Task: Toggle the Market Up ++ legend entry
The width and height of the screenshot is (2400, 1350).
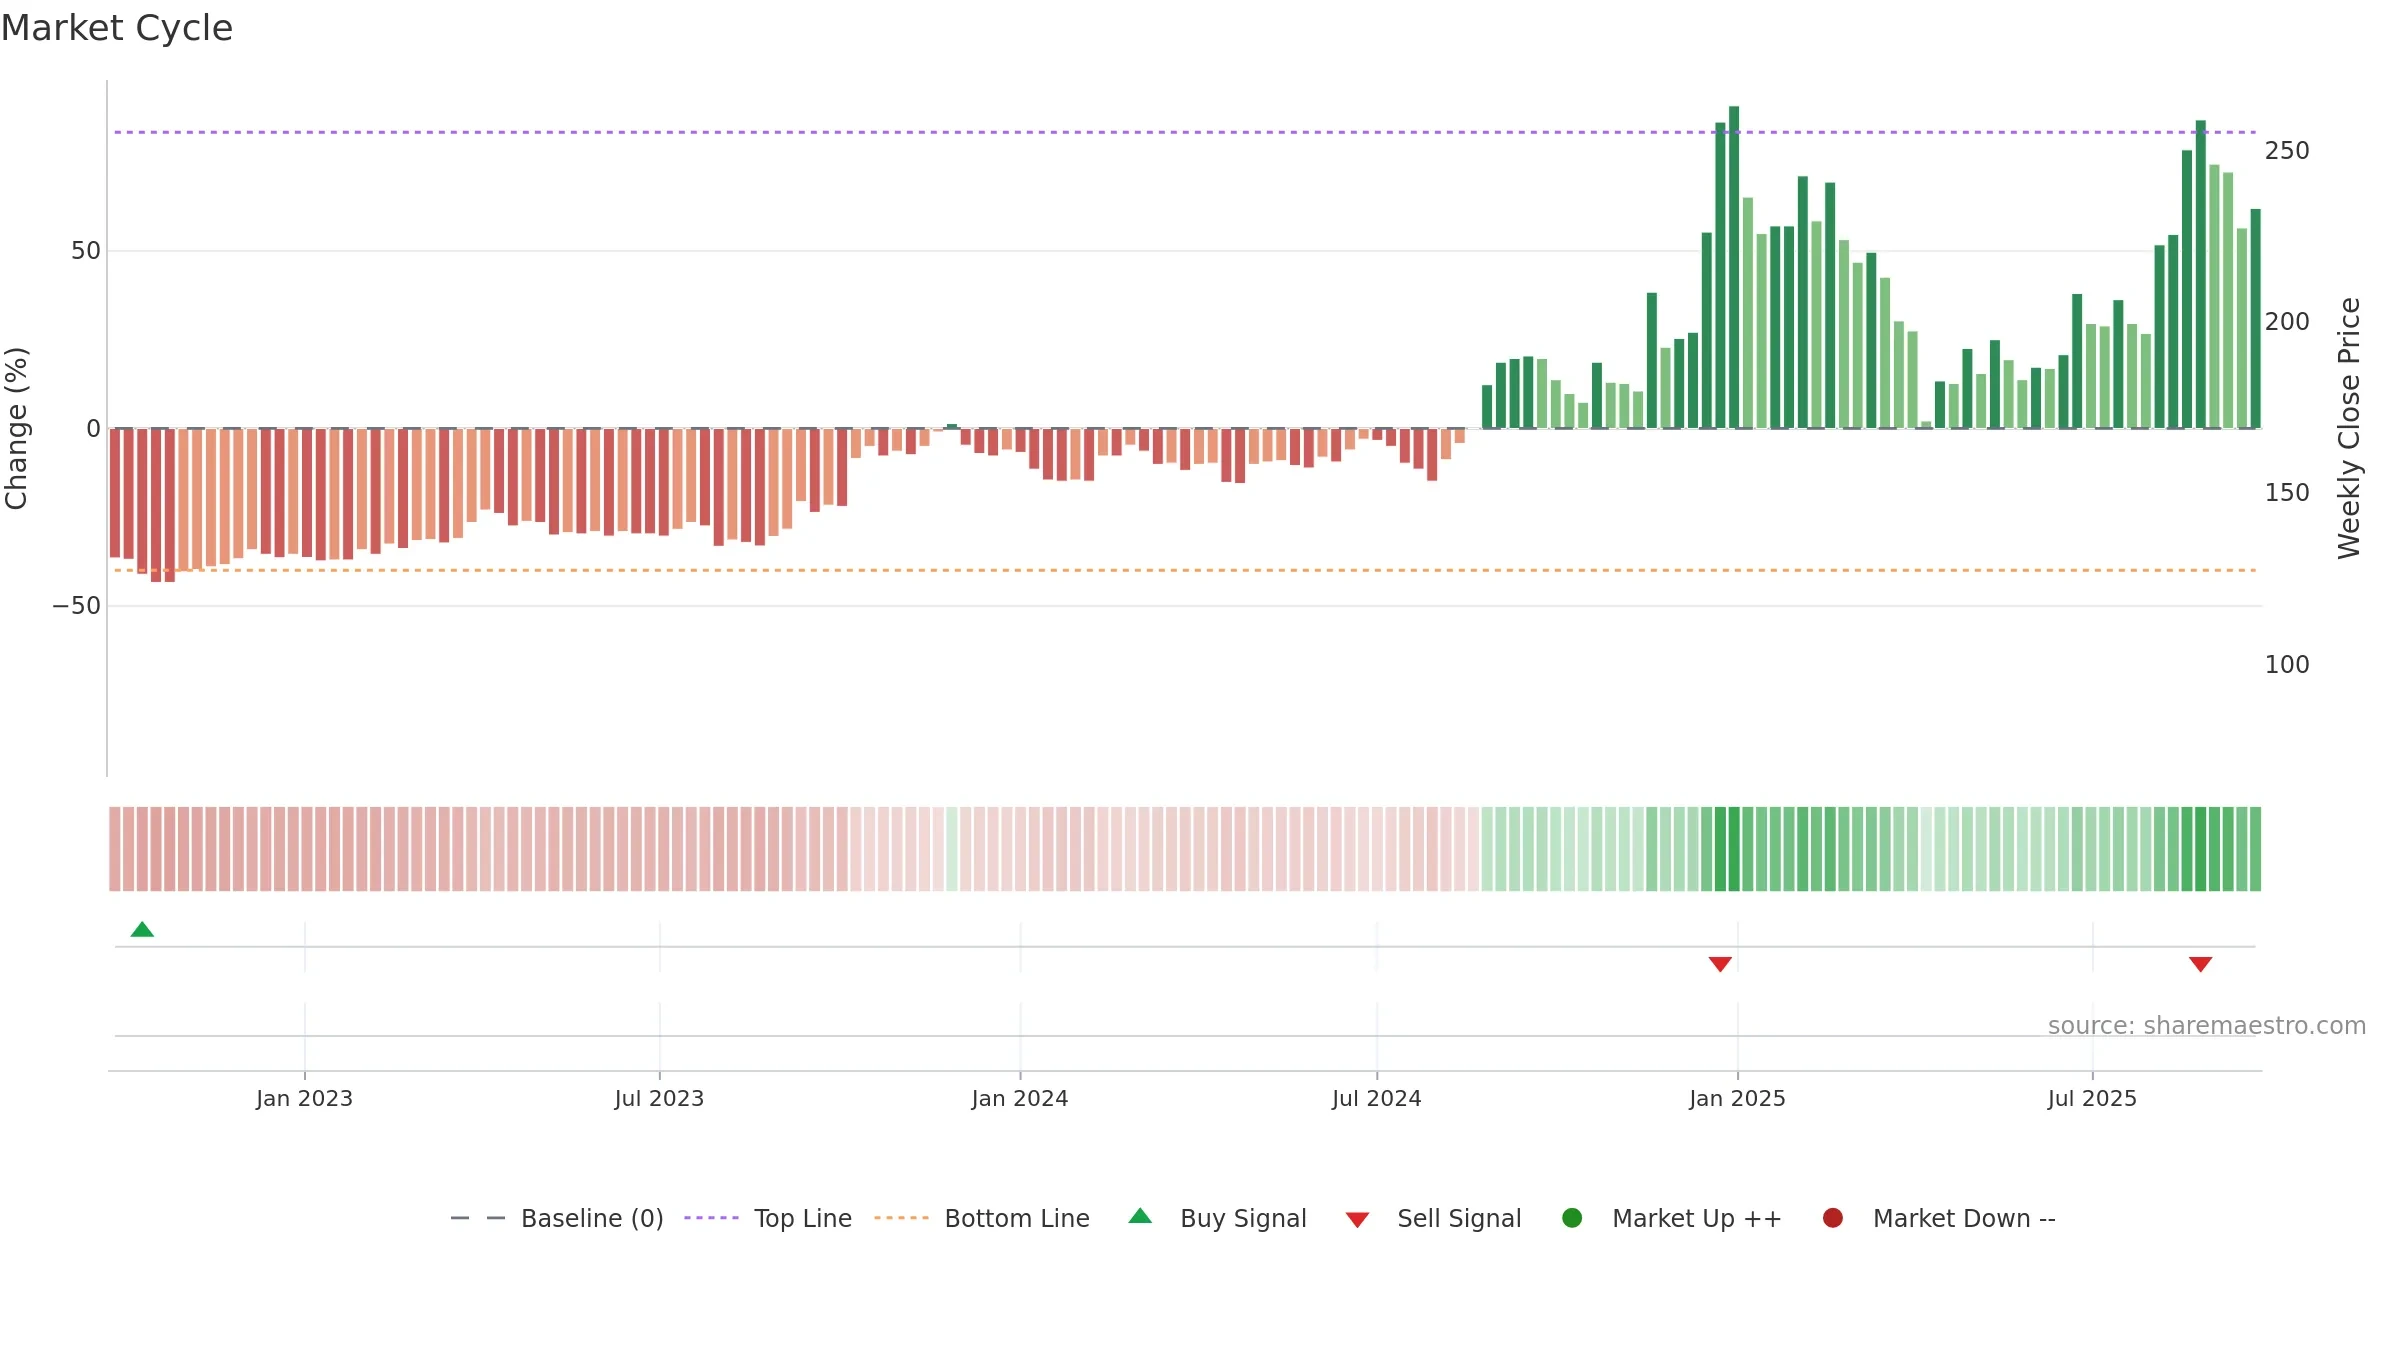Action: pyautogui.click(x=1671, y=1218)
